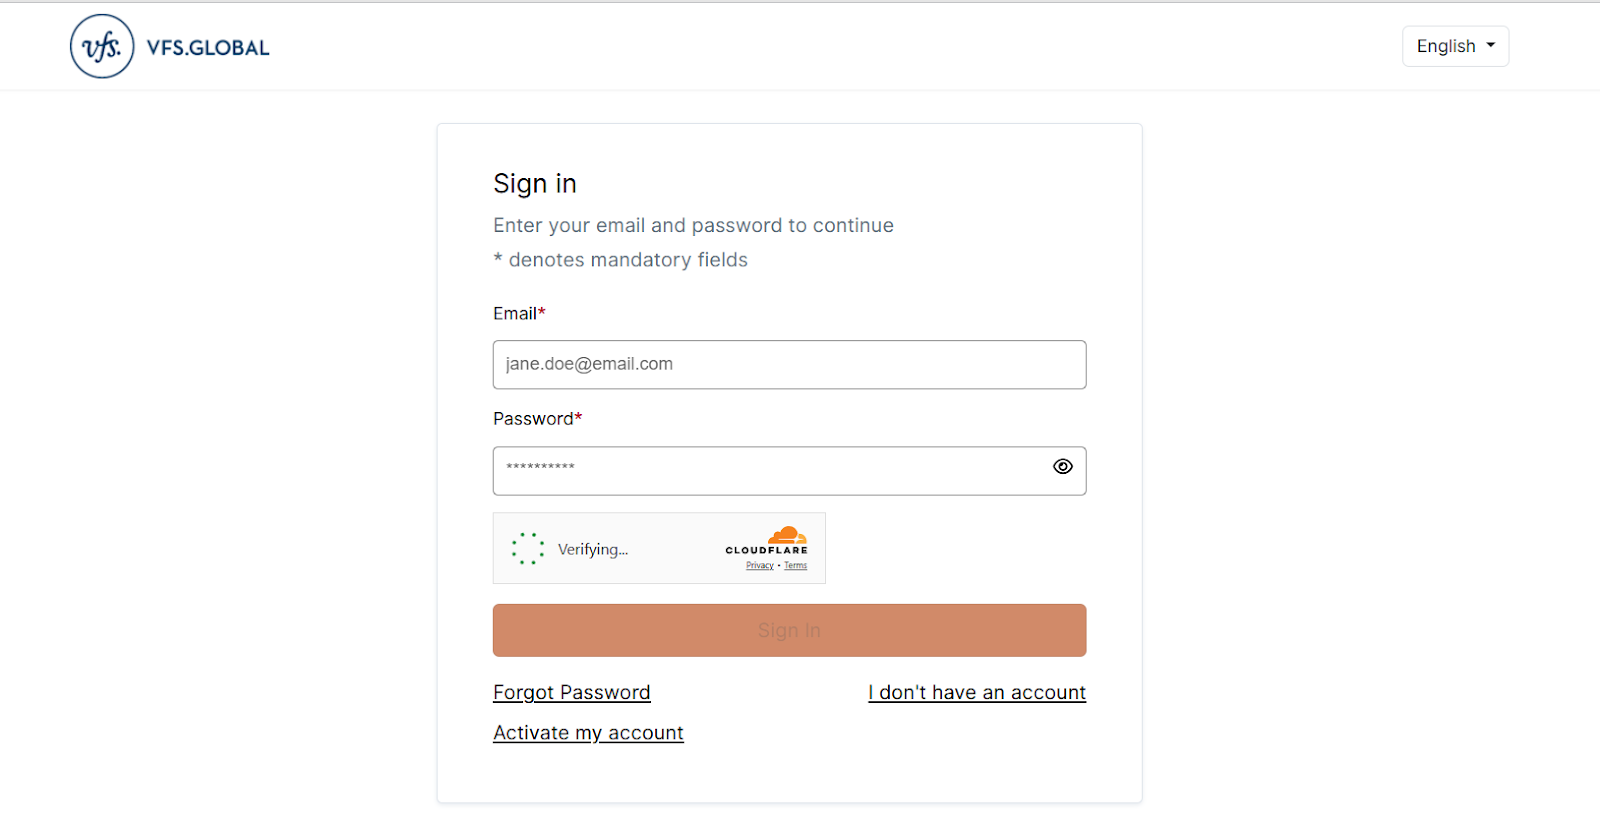Click the Sign in heading
The image size is (1600, 825).
coord(535,184)
